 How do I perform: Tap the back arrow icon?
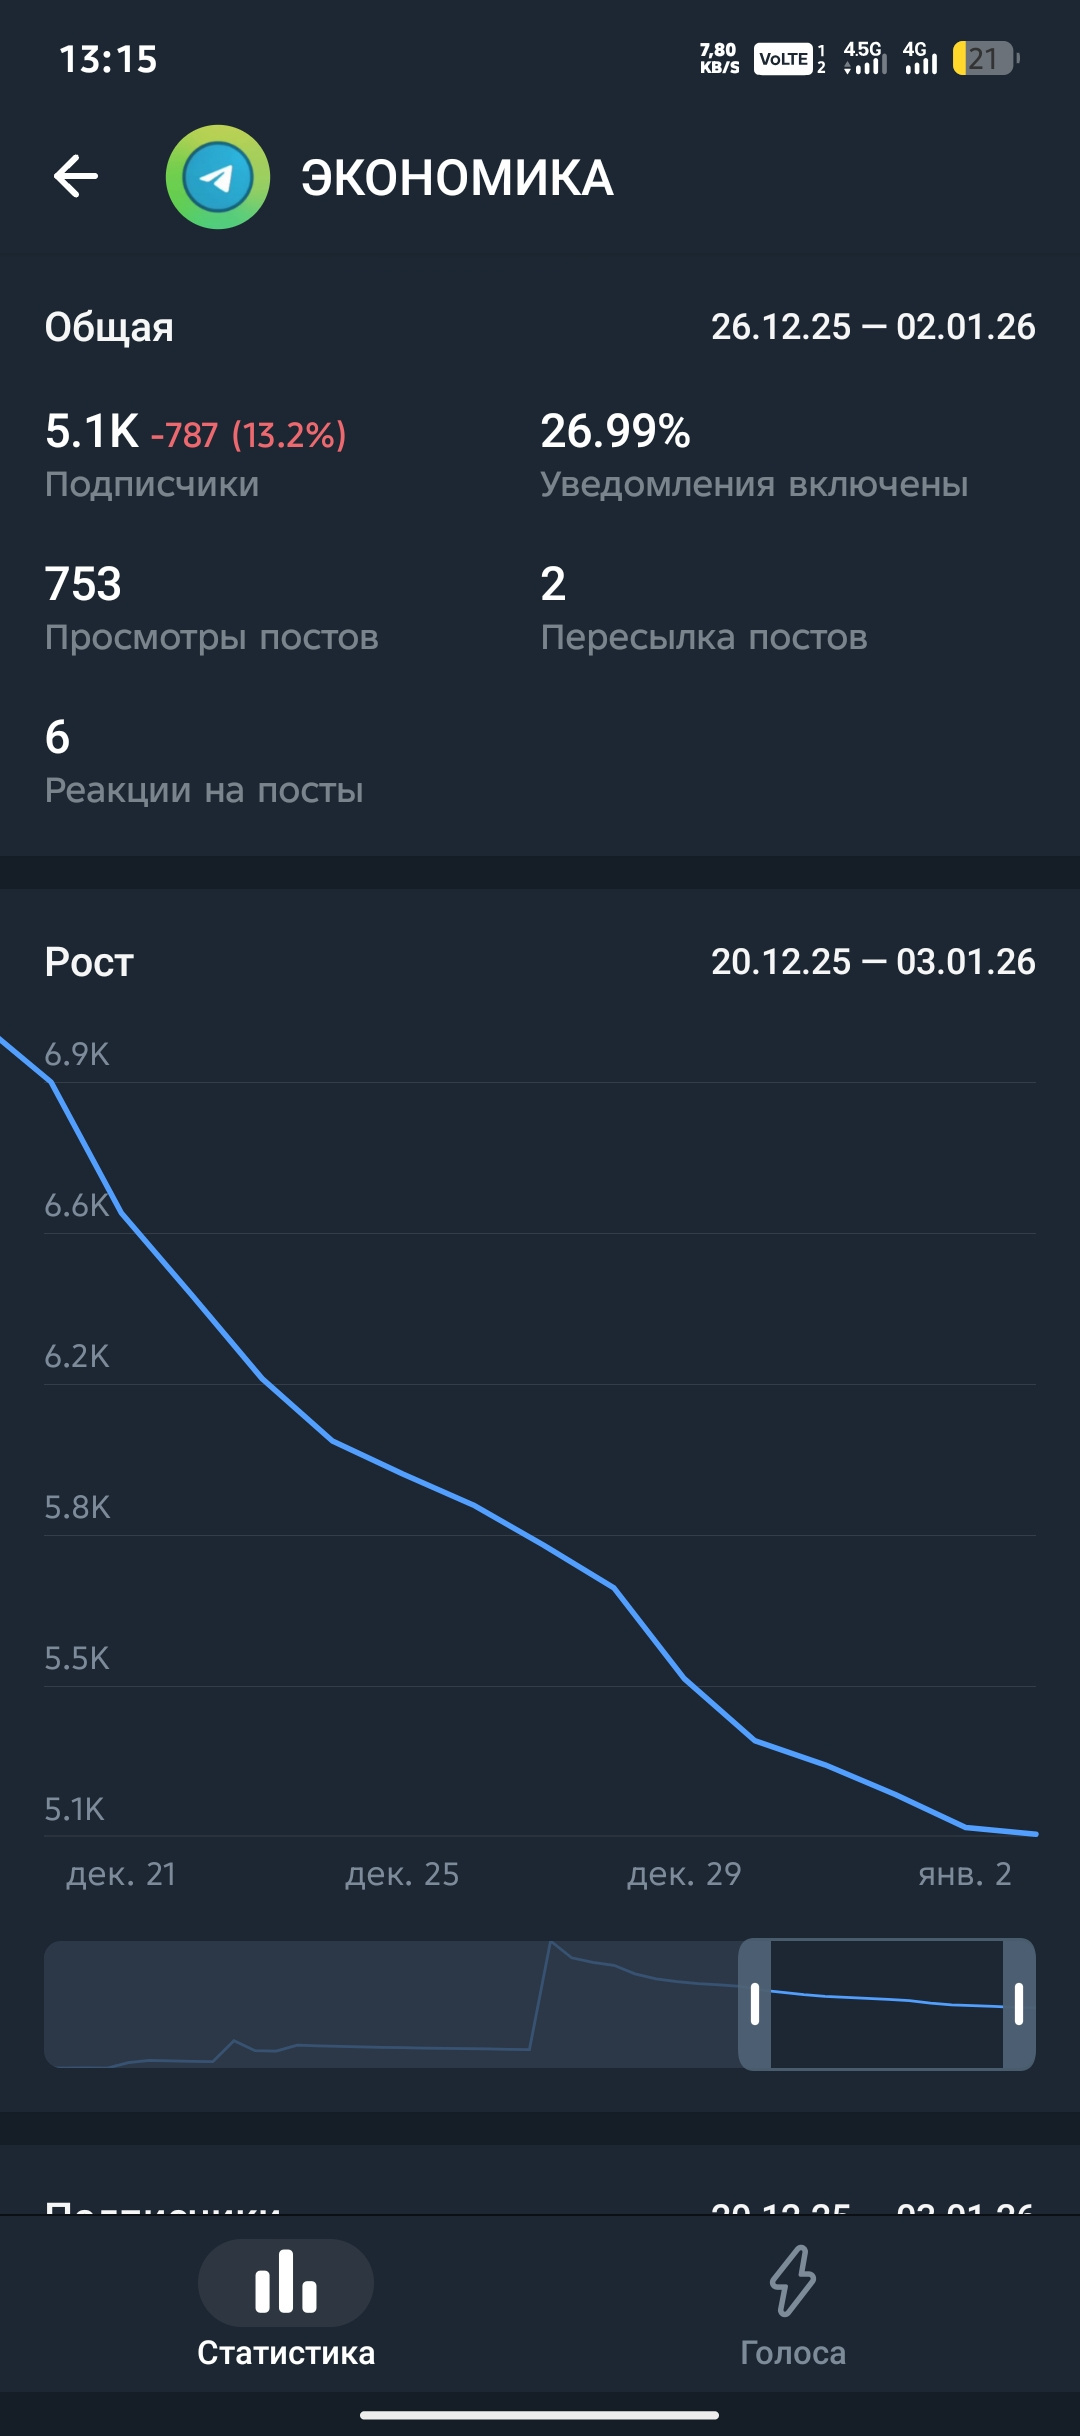[76, 177]
